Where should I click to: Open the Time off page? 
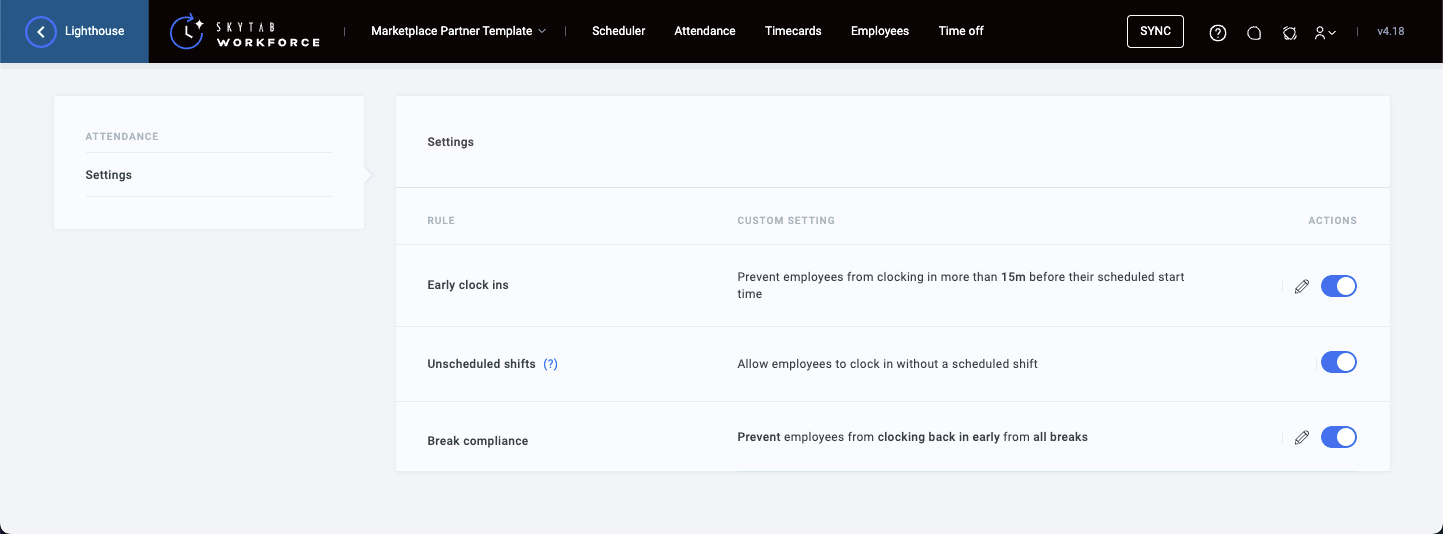(x=960, y=31)
